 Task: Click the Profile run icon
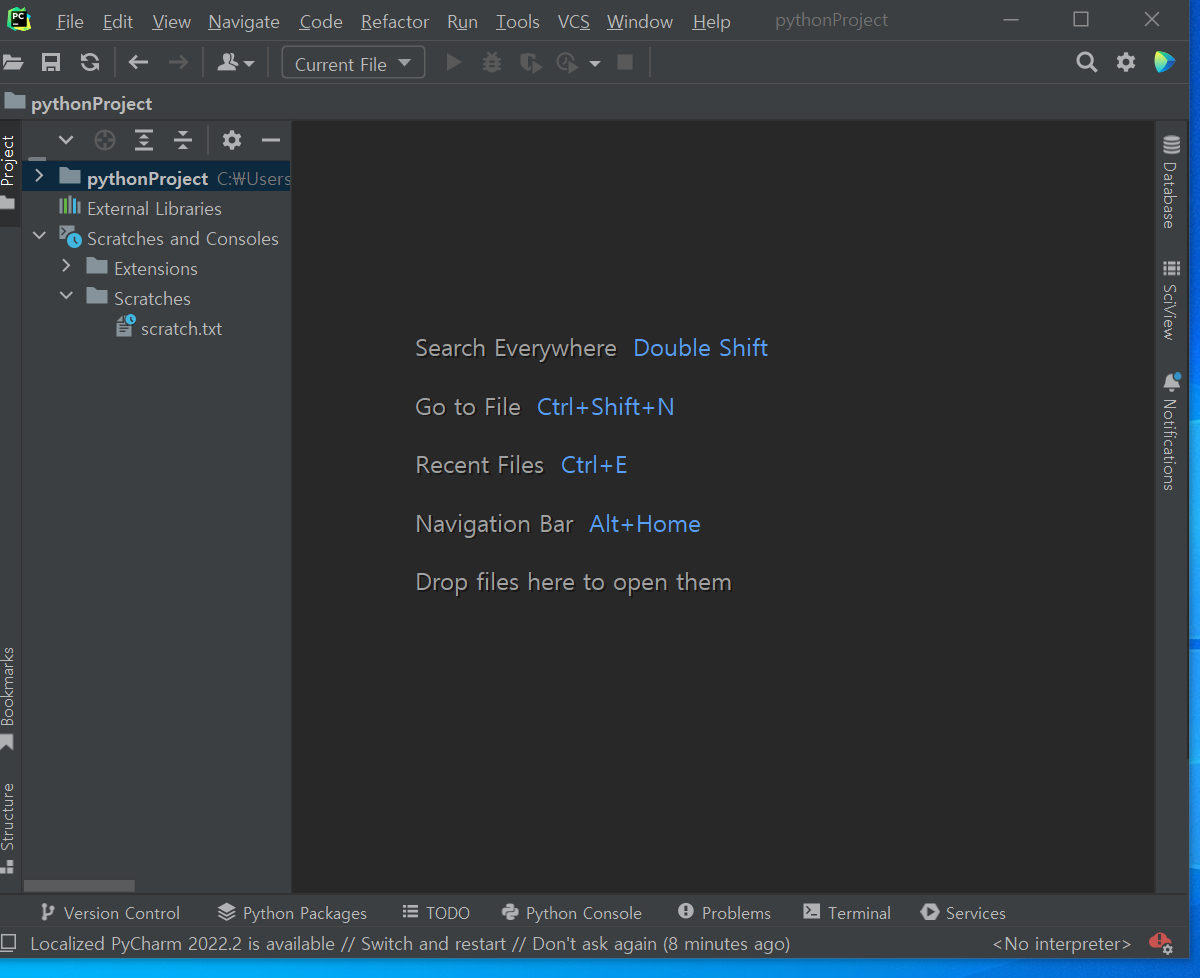568,63
